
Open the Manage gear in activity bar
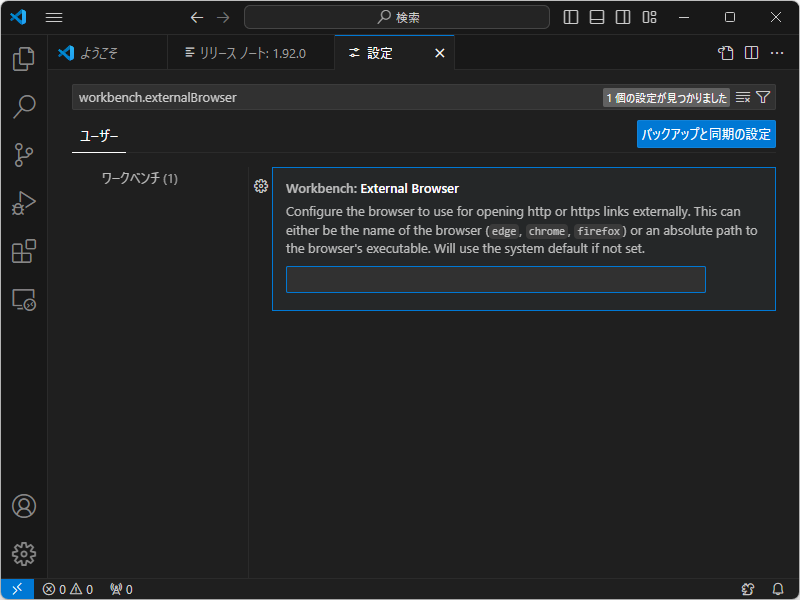(23, 554)
